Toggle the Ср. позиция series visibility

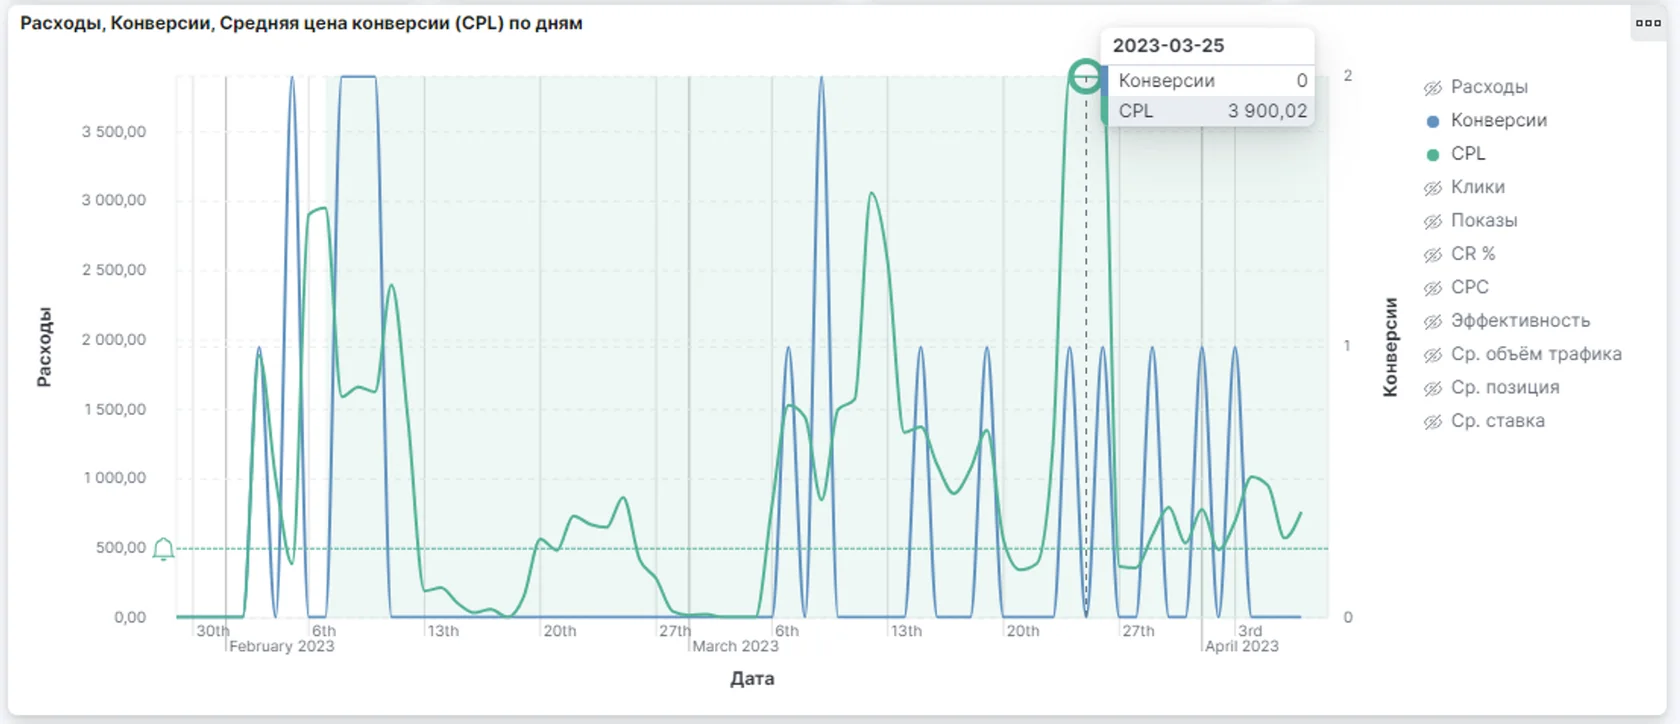1492,387
